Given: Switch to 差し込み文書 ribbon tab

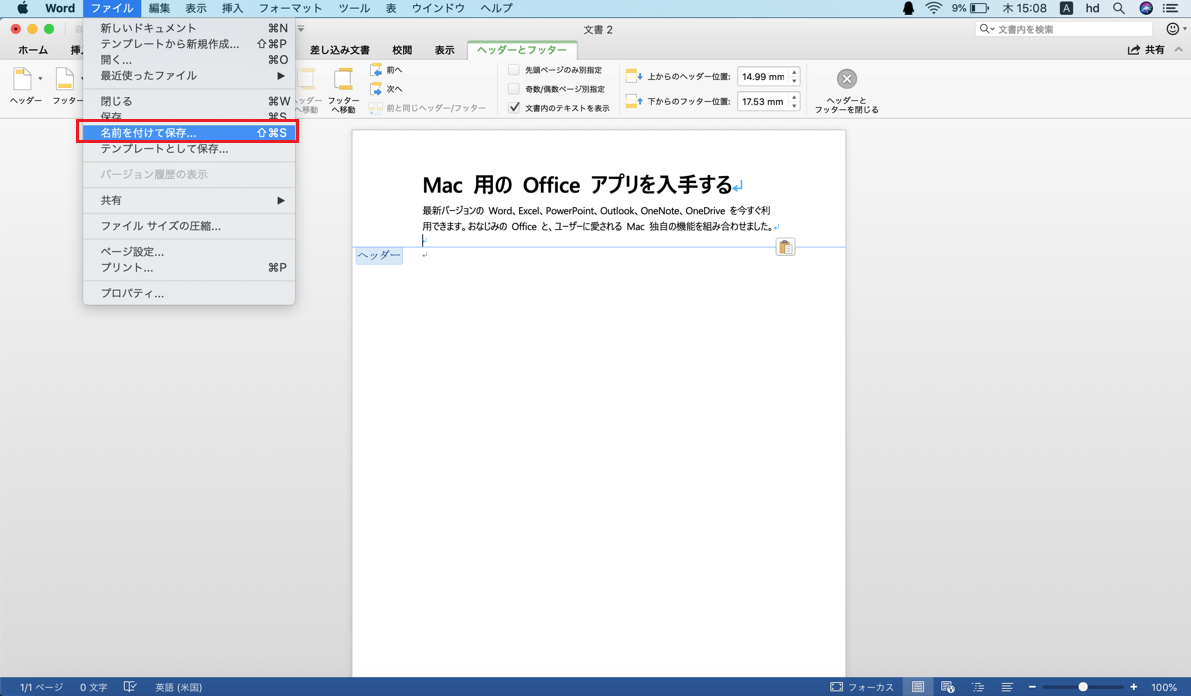Looking at the screenshot, I should (x=340, y=50).
